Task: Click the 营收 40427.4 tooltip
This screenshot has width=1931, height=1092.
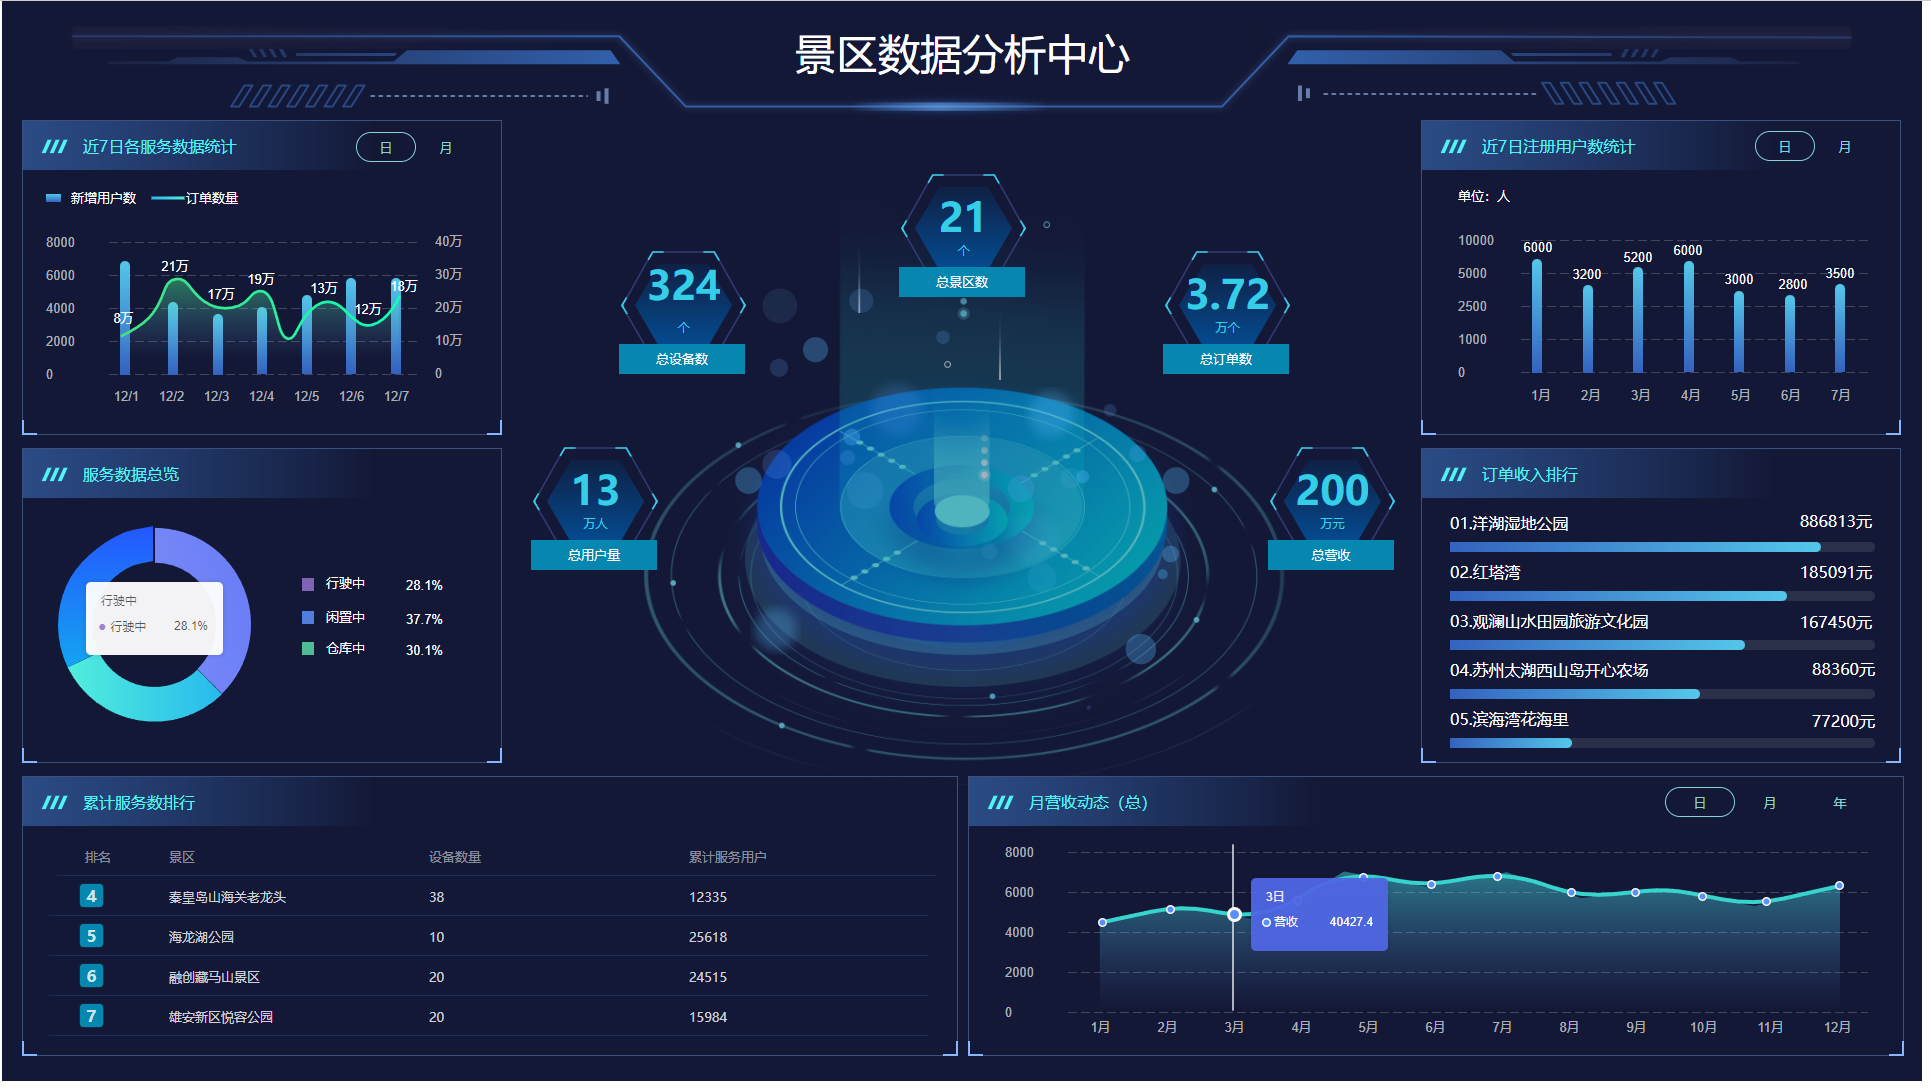Action: point(1319,915)
